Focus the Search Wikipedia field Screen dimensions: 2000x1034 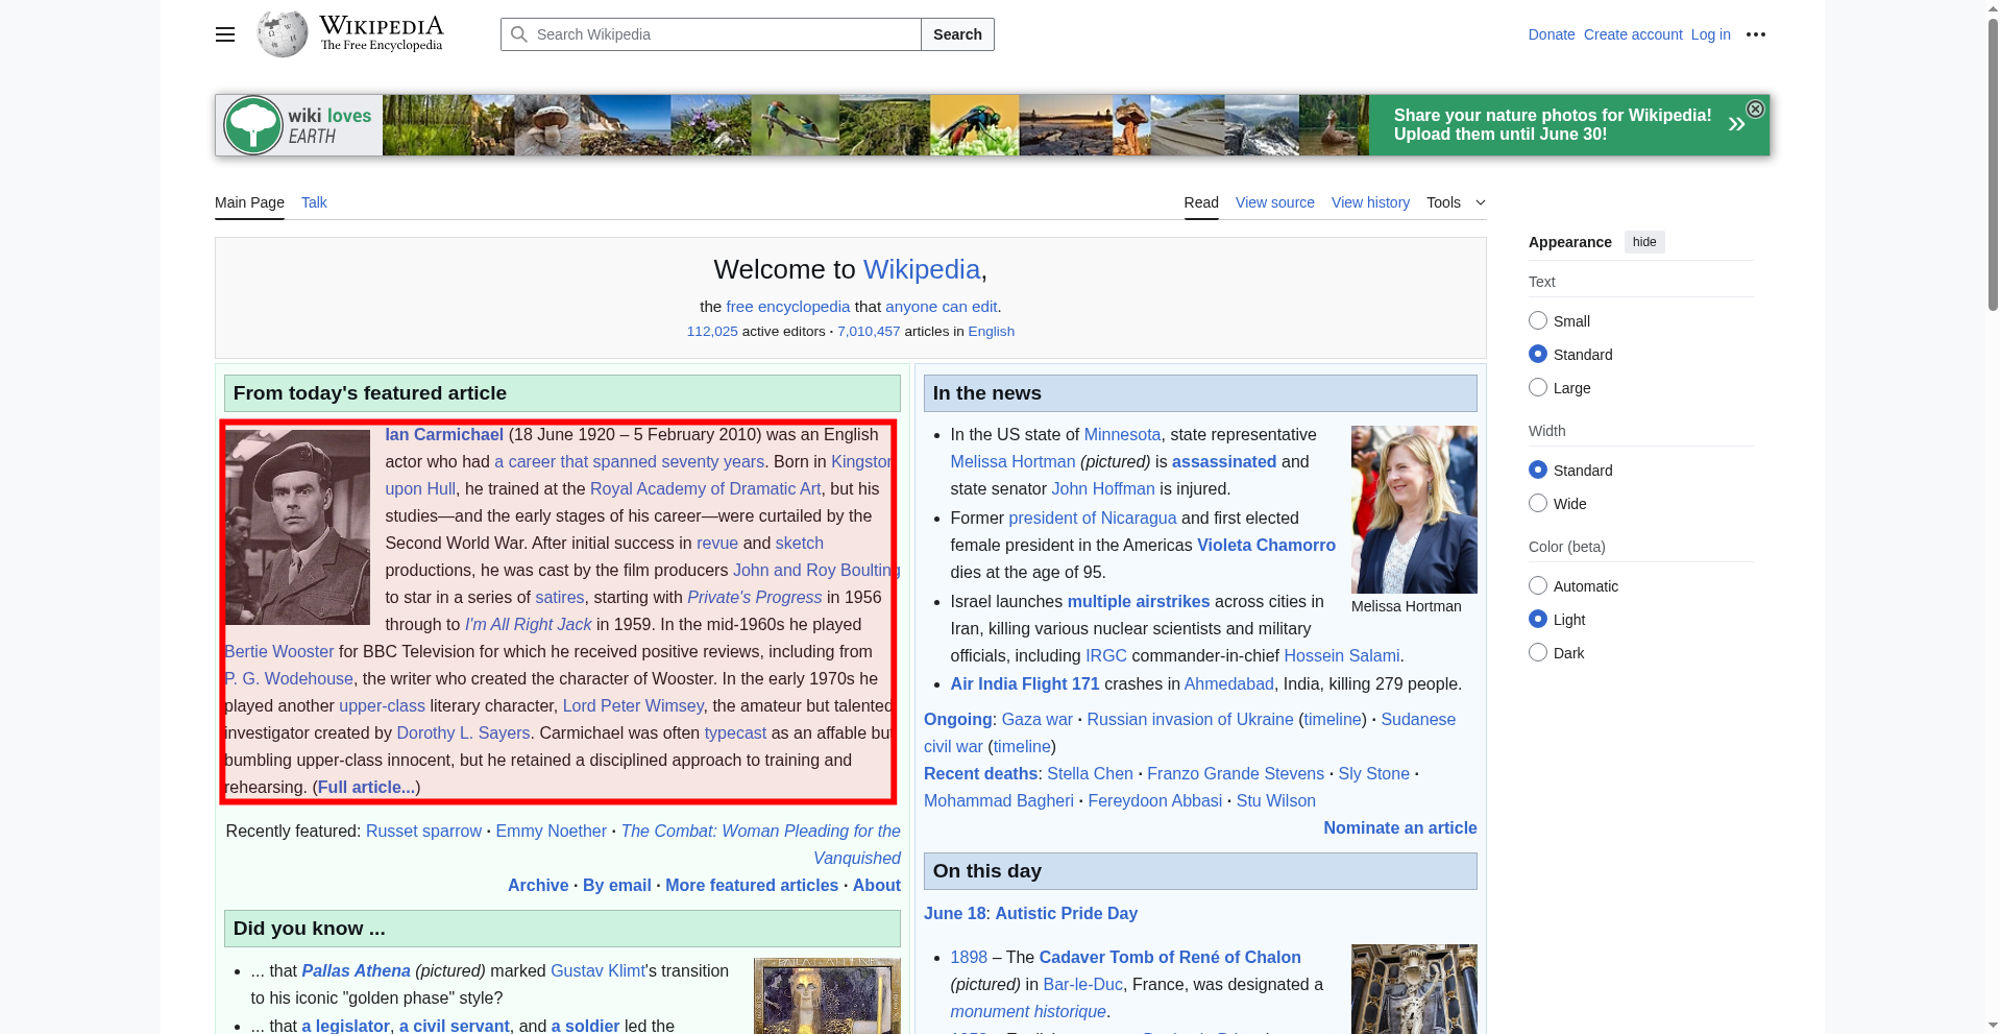(x=711, y=34)
